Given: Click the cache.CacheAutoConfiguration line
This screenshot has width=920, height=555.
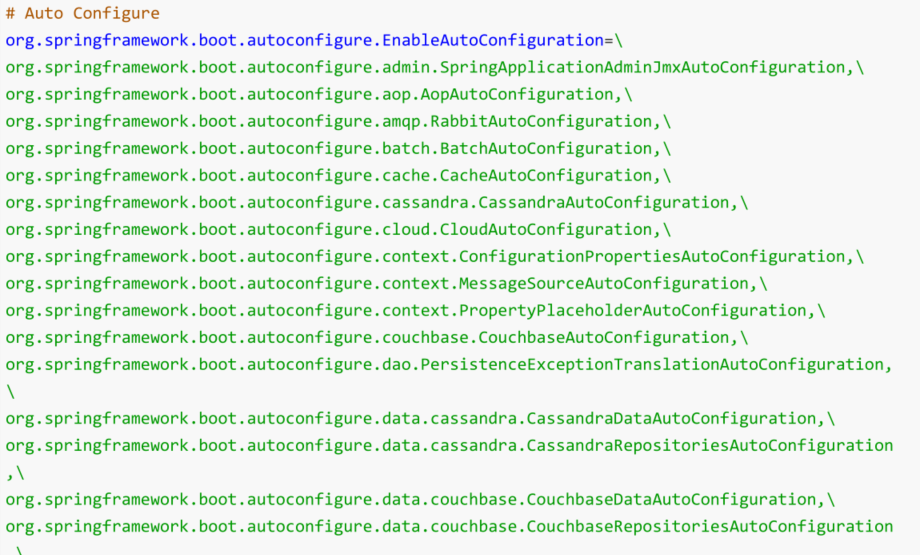Looking at the screenshot, I should [338, 176].
